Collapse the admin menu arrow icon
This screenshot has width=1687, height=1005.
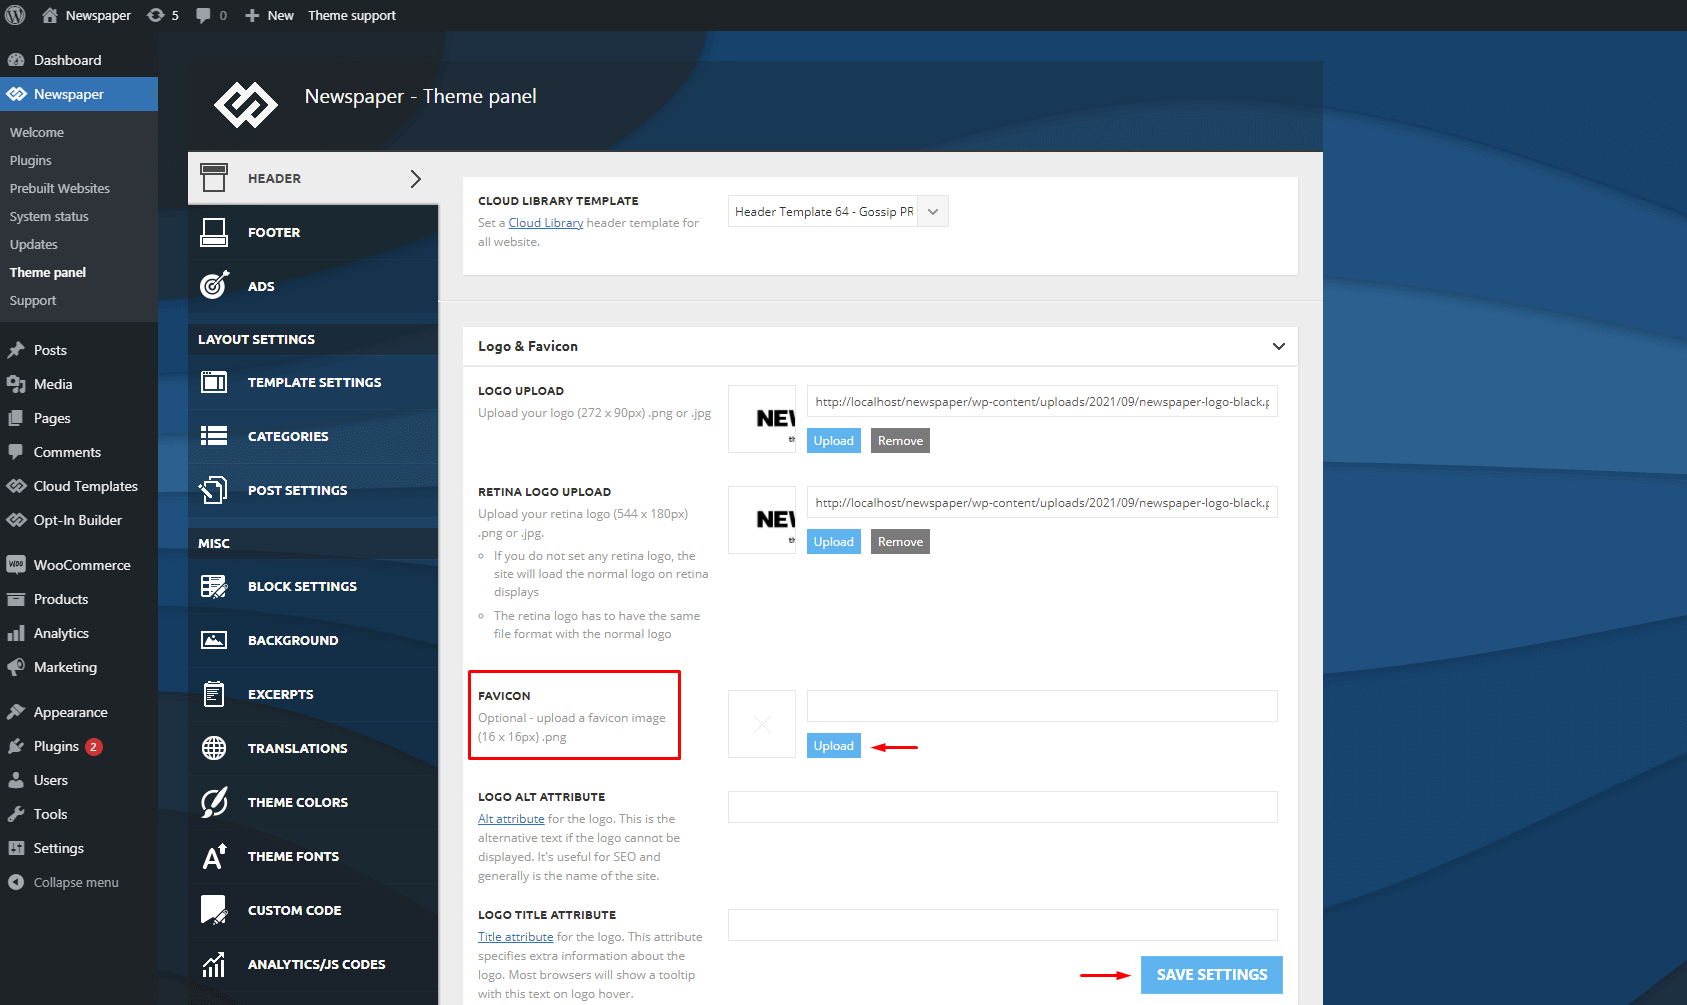16,882
